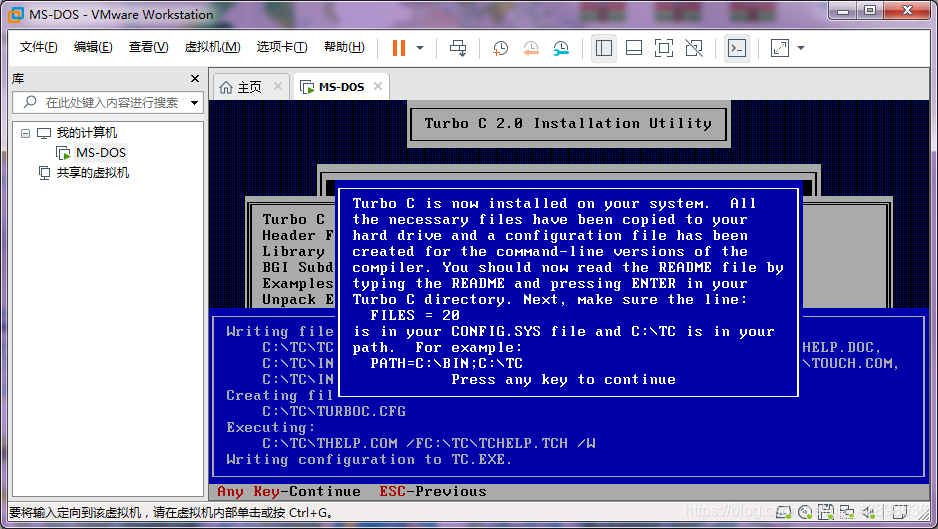Screen dimensions: 938x529
Task: Switch to the MS-DOS tab
Action: (341, 87)
